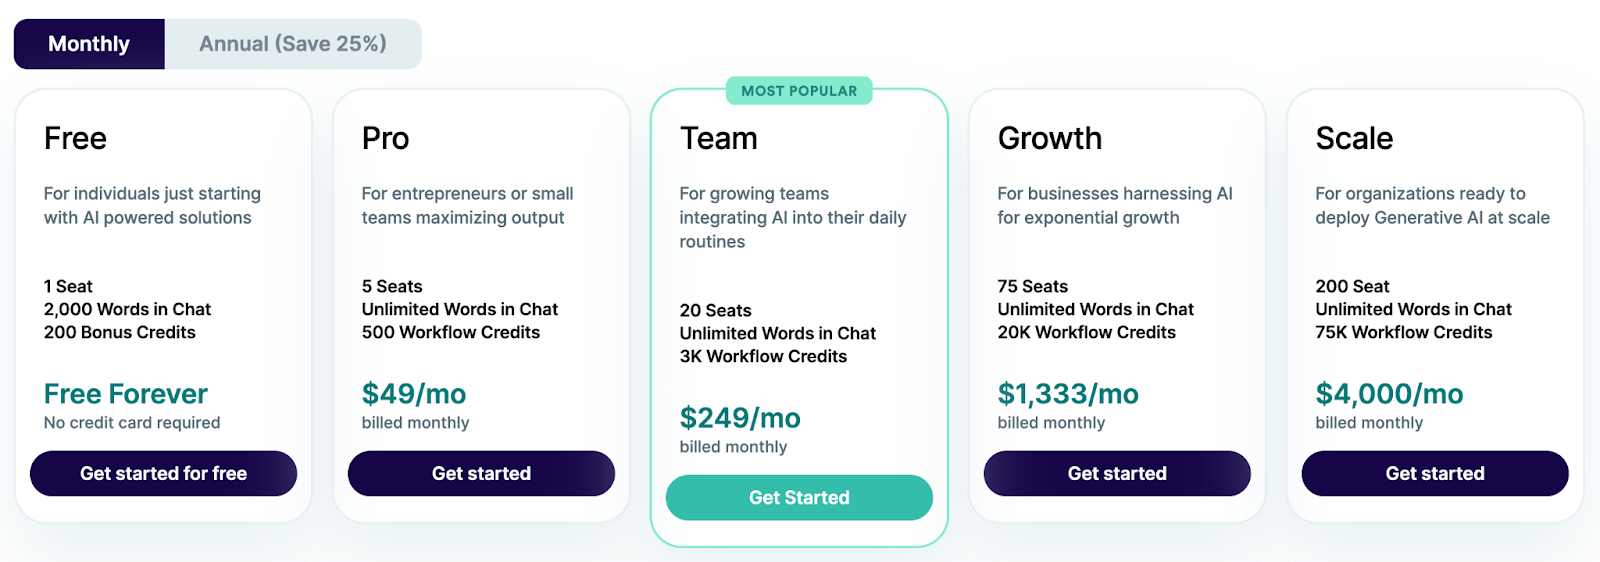Click the Free plan title

pos(76,138)
